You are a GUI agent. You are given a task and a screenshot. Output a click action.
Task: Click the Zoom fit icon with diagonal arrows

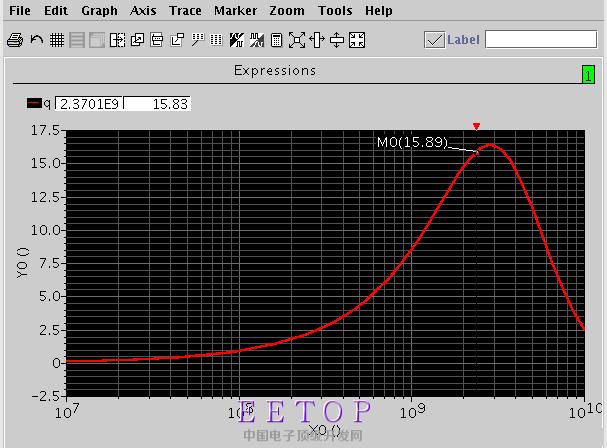[x=297, y=40]
